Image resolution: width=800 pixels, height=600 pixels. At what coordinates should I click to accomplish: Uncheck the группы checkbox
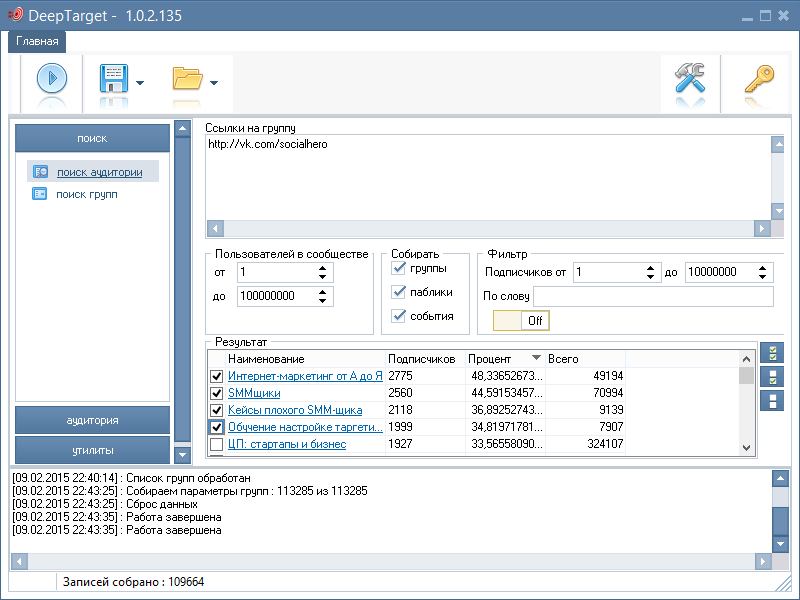(x=400, y=269)
